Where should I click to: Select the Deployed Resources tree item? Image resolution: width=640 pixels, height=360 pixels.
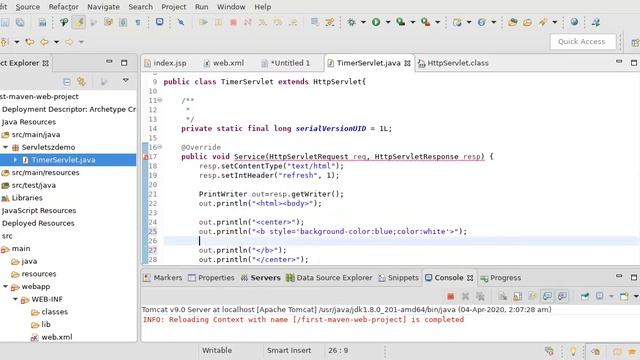coord(38,223)
